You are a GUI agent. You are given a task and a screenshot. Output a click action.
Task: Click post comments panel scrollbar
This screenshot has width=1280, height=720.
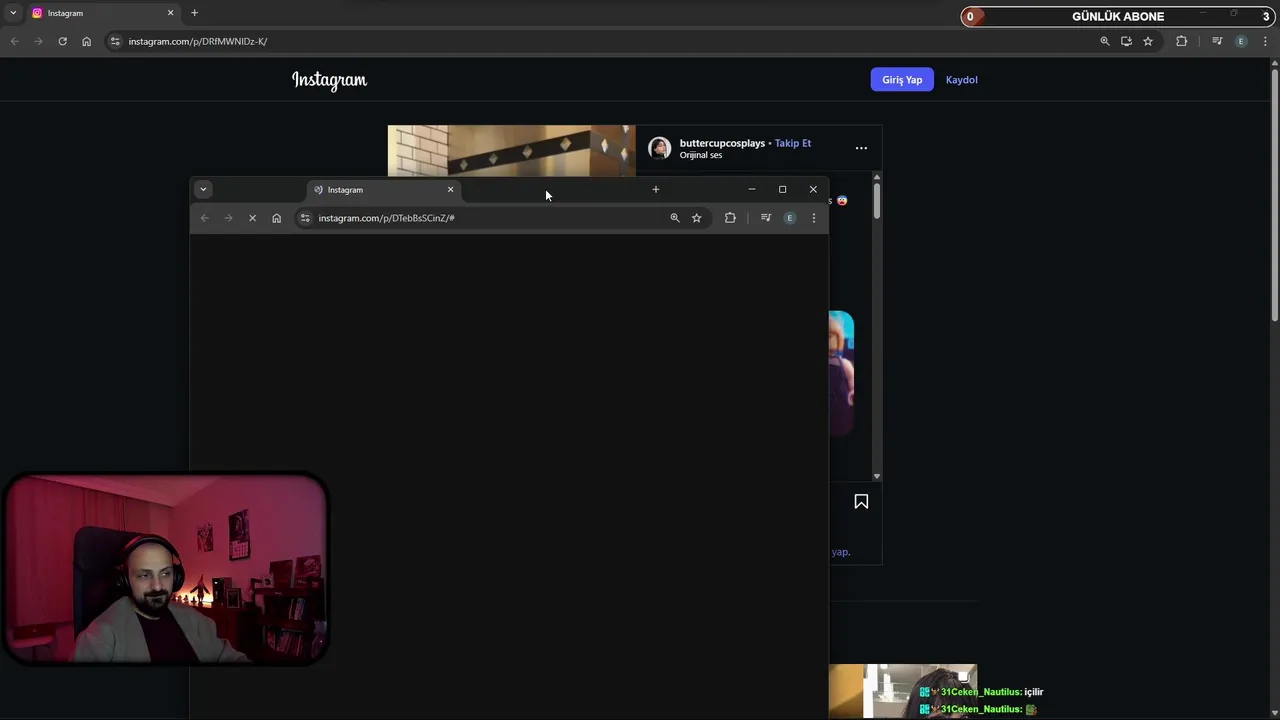point(877,200)
